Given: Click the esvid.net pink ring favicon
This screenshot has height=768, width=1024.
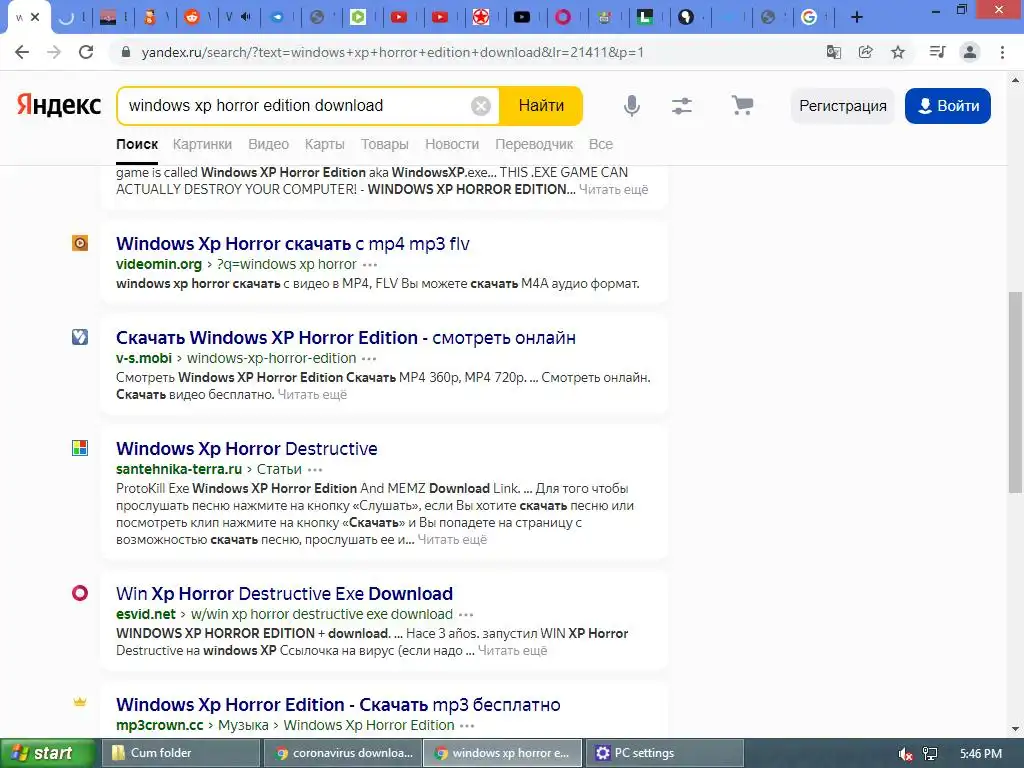Looking at the screenshot, I should pos(80,593).
